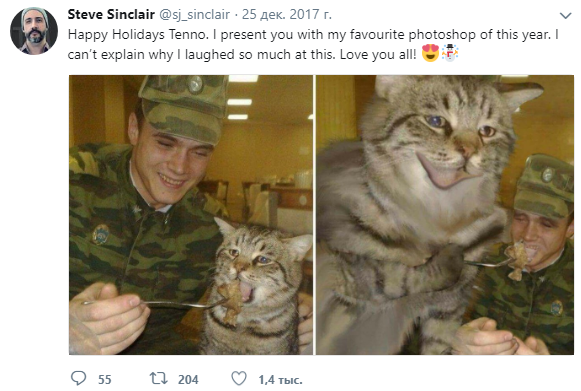Open the left photo of soldier feeding cat
Screen dimensions: 581x391
pyautogui.click(x=191, y=215)
